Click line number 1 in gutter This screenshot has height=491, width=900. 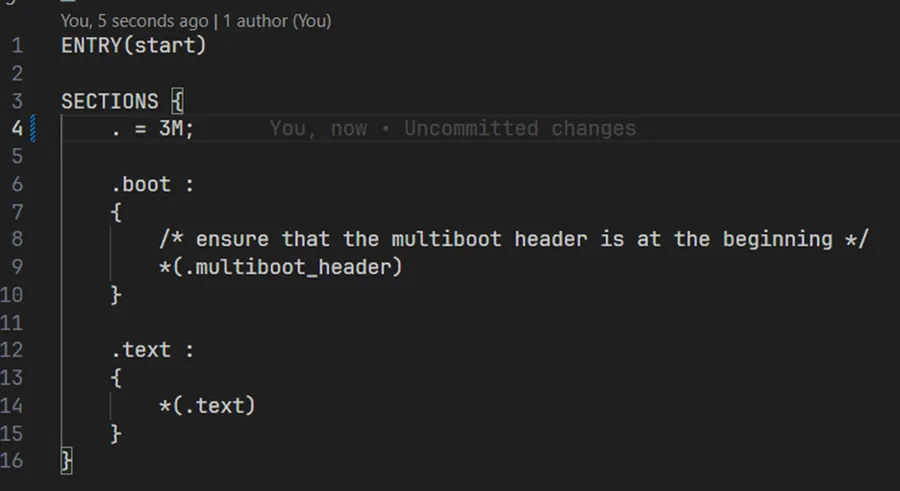tap(17, 46)
